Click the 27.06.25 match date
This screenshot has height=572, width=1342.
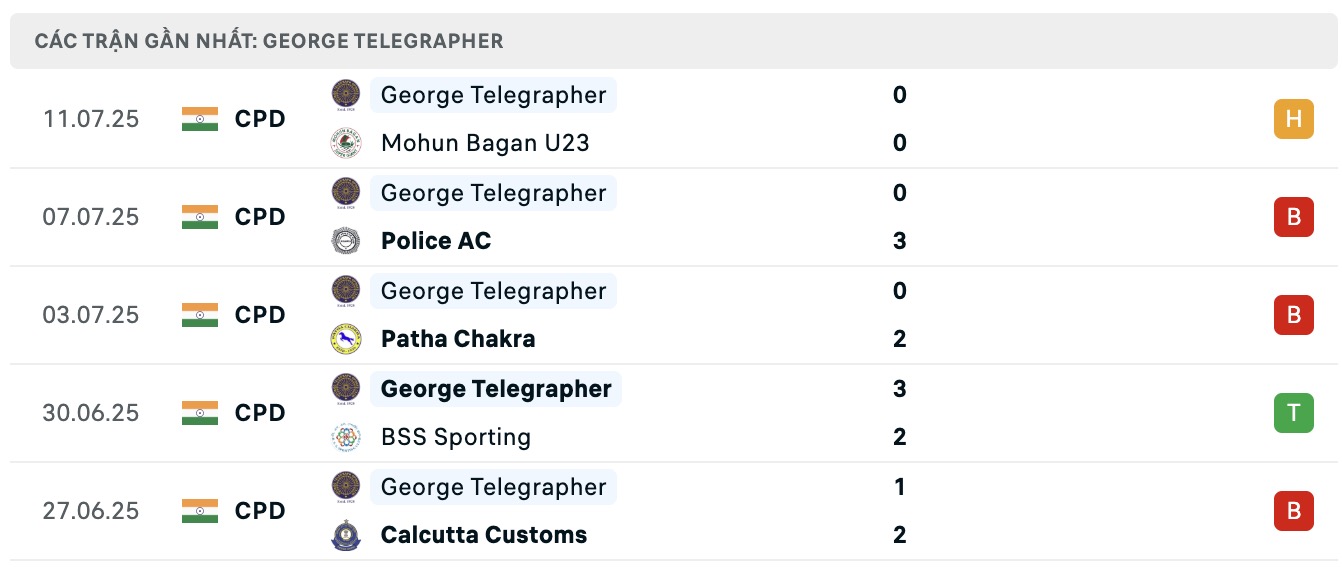(x=91, y=511)
